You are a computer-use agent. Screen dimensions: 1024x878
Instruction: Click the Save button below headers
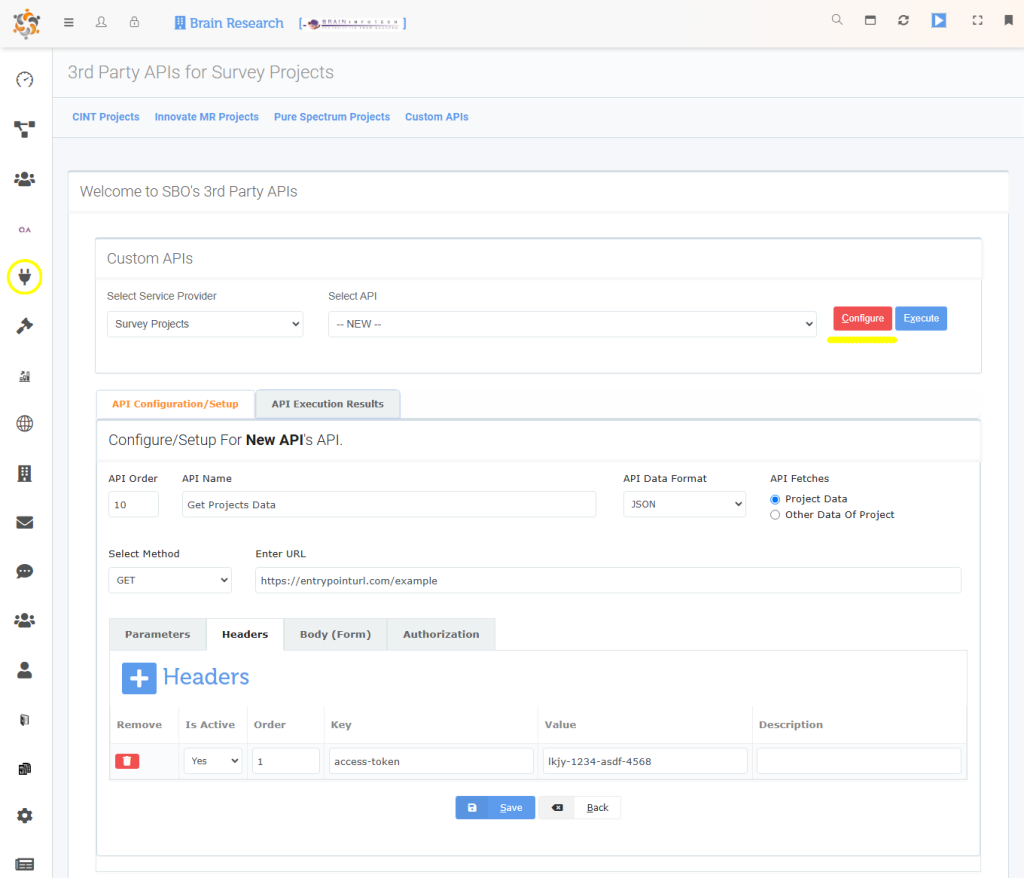point(495,807)
